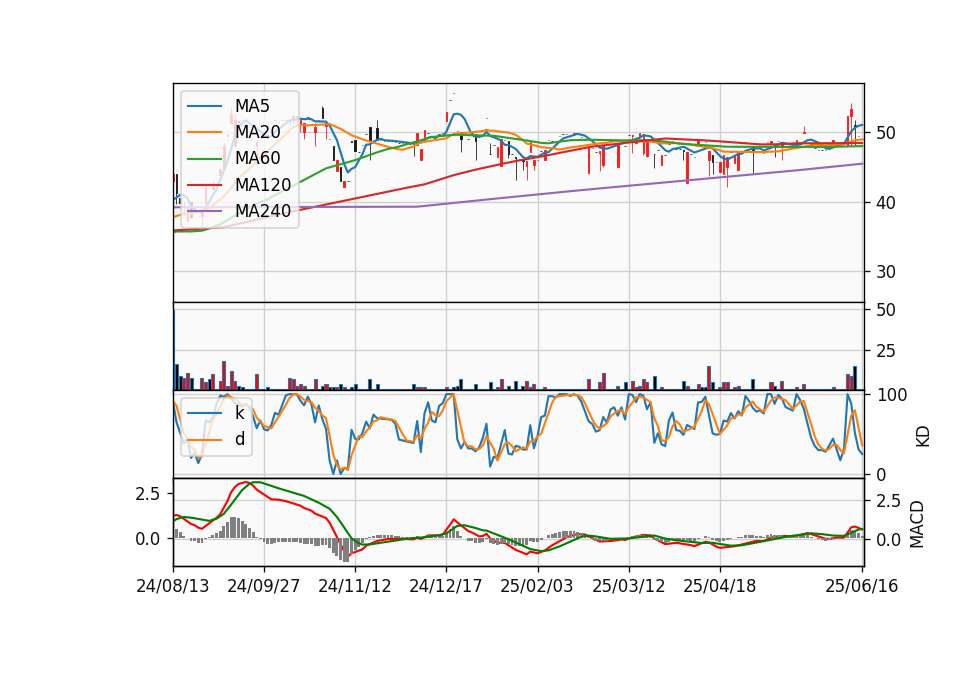Click the 25/04/18 date tick label
This screenshot has height=690, width=960.
pos(719,586)
